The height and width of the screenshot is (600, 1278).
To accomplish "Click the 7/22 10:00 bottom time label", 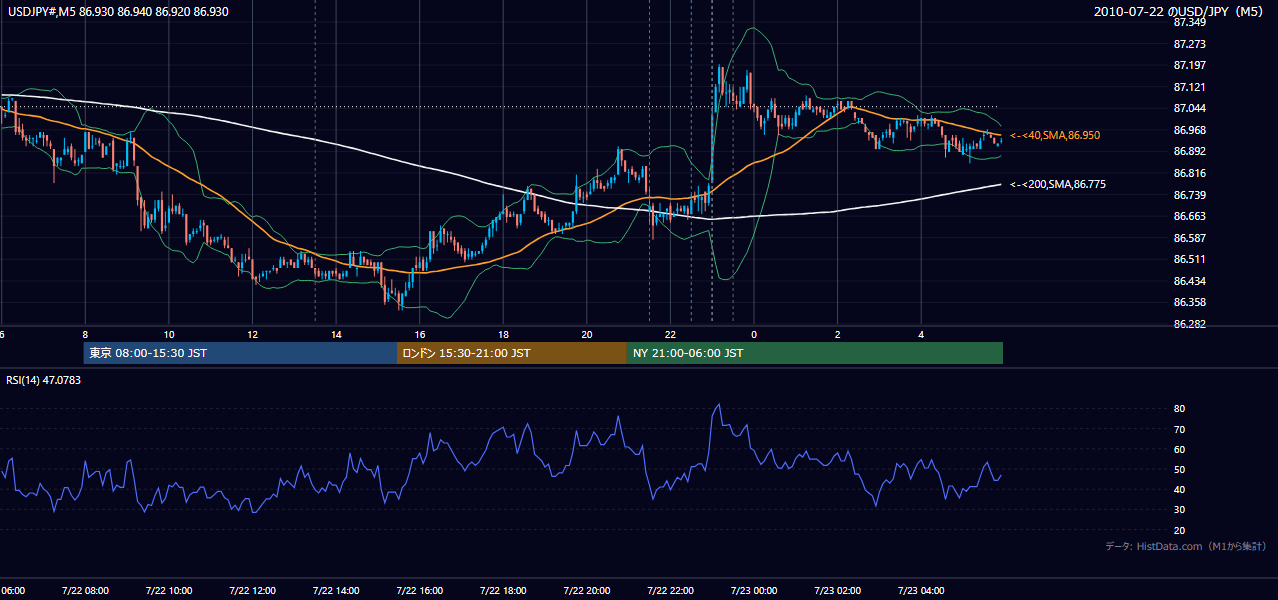I will pyautogui.click(x=169, y=590).
